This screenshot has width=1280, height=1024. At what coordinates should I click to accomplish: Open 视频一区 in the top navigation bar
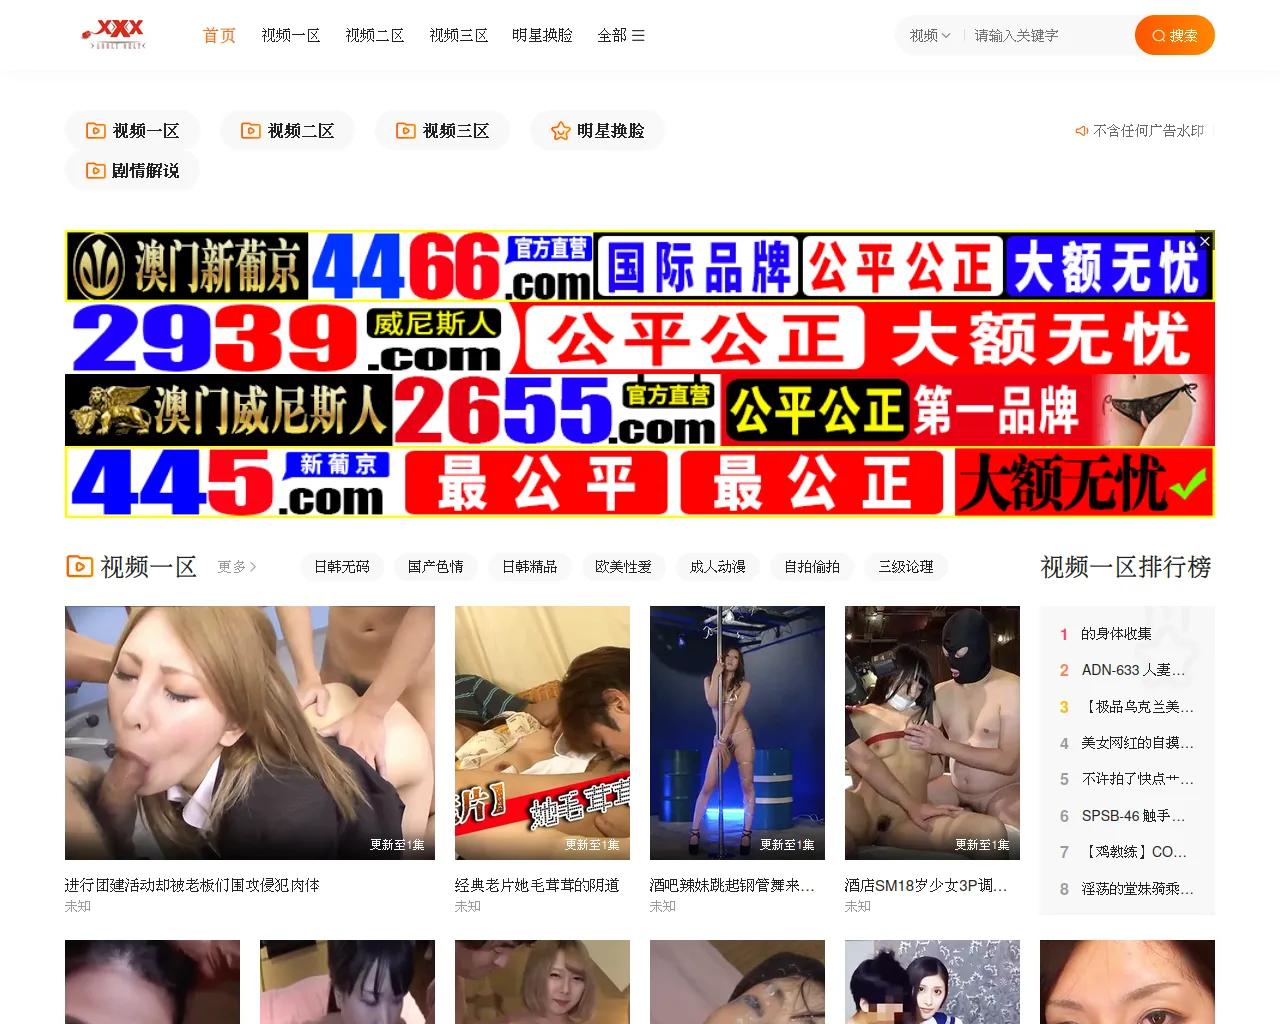point(291,36)
